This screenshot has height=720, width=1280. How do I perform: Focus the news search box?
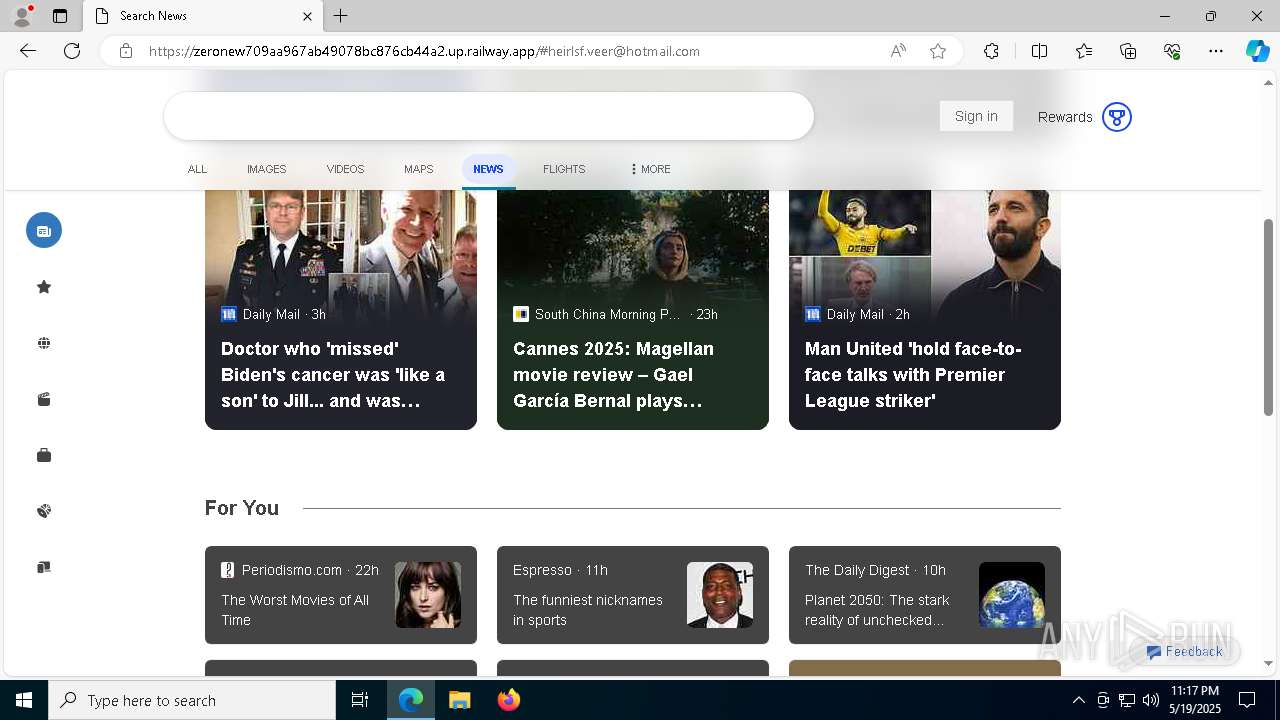[488, 116]
